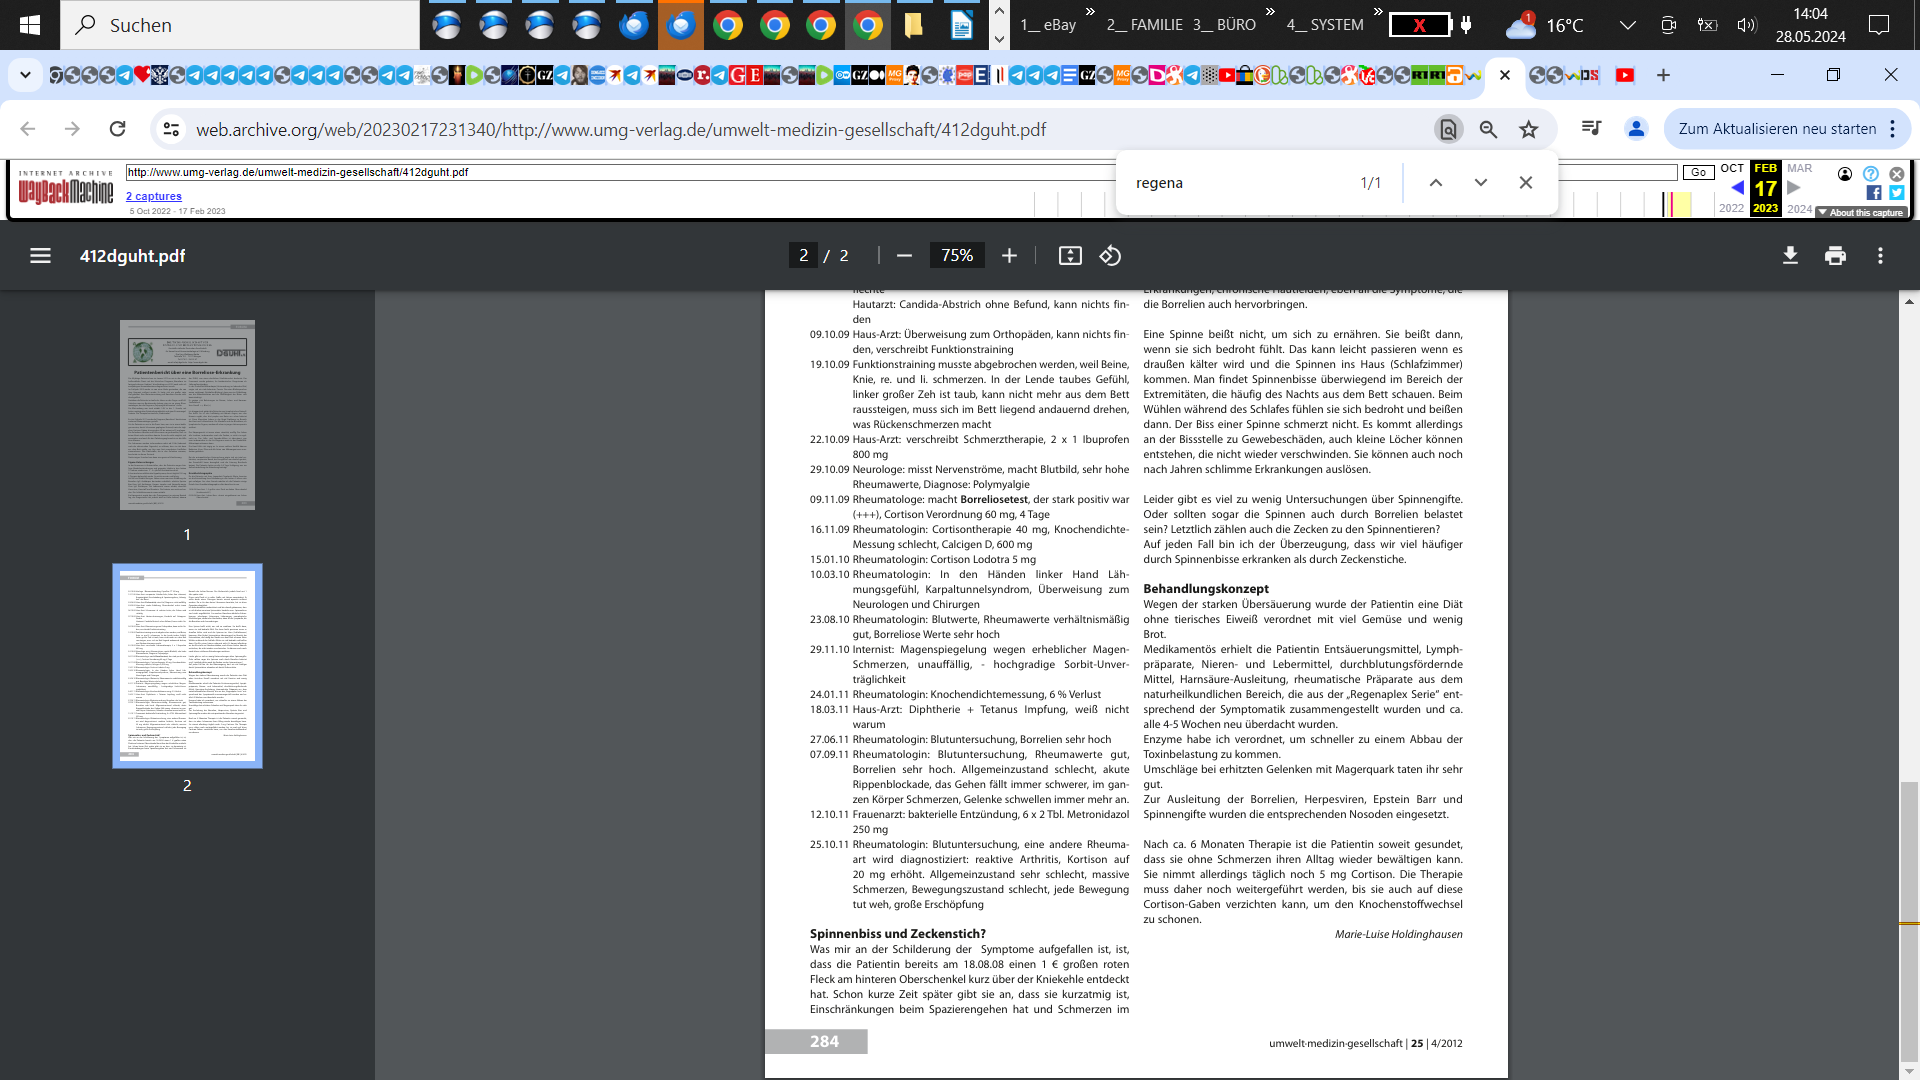Toggle Chrome media control button
This screenshot has height=1080, width=1920.
click(x=1591, y=128)
